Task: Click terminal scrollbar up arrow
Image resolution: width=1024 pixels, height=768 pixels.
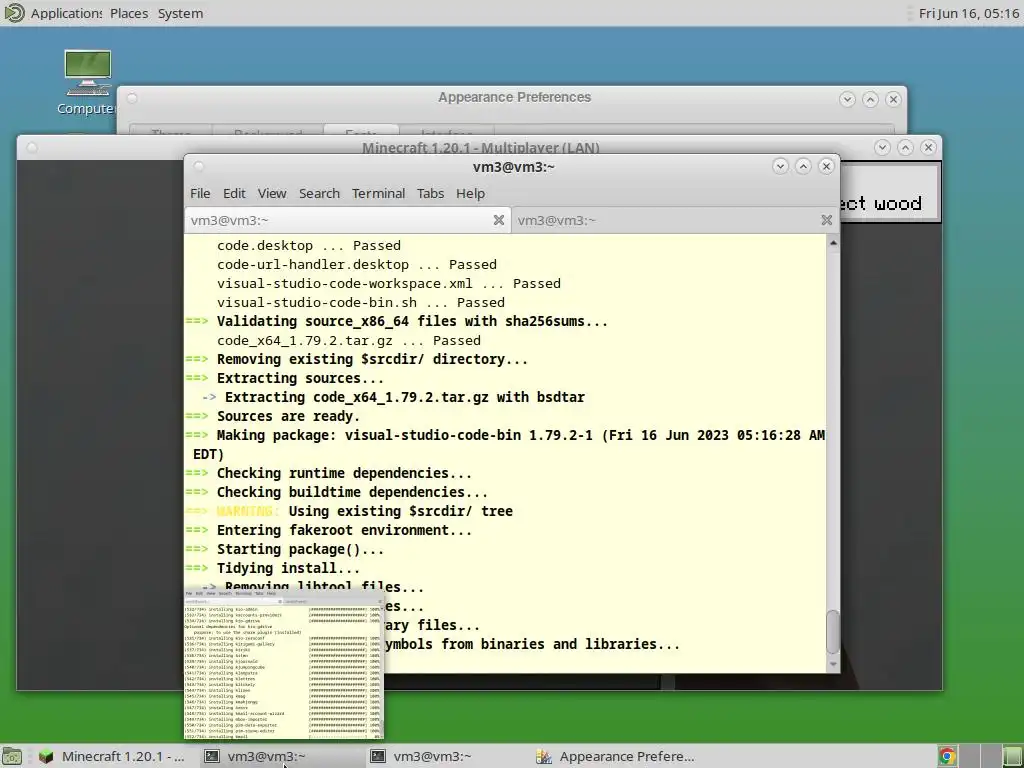Action: (833, 242)
